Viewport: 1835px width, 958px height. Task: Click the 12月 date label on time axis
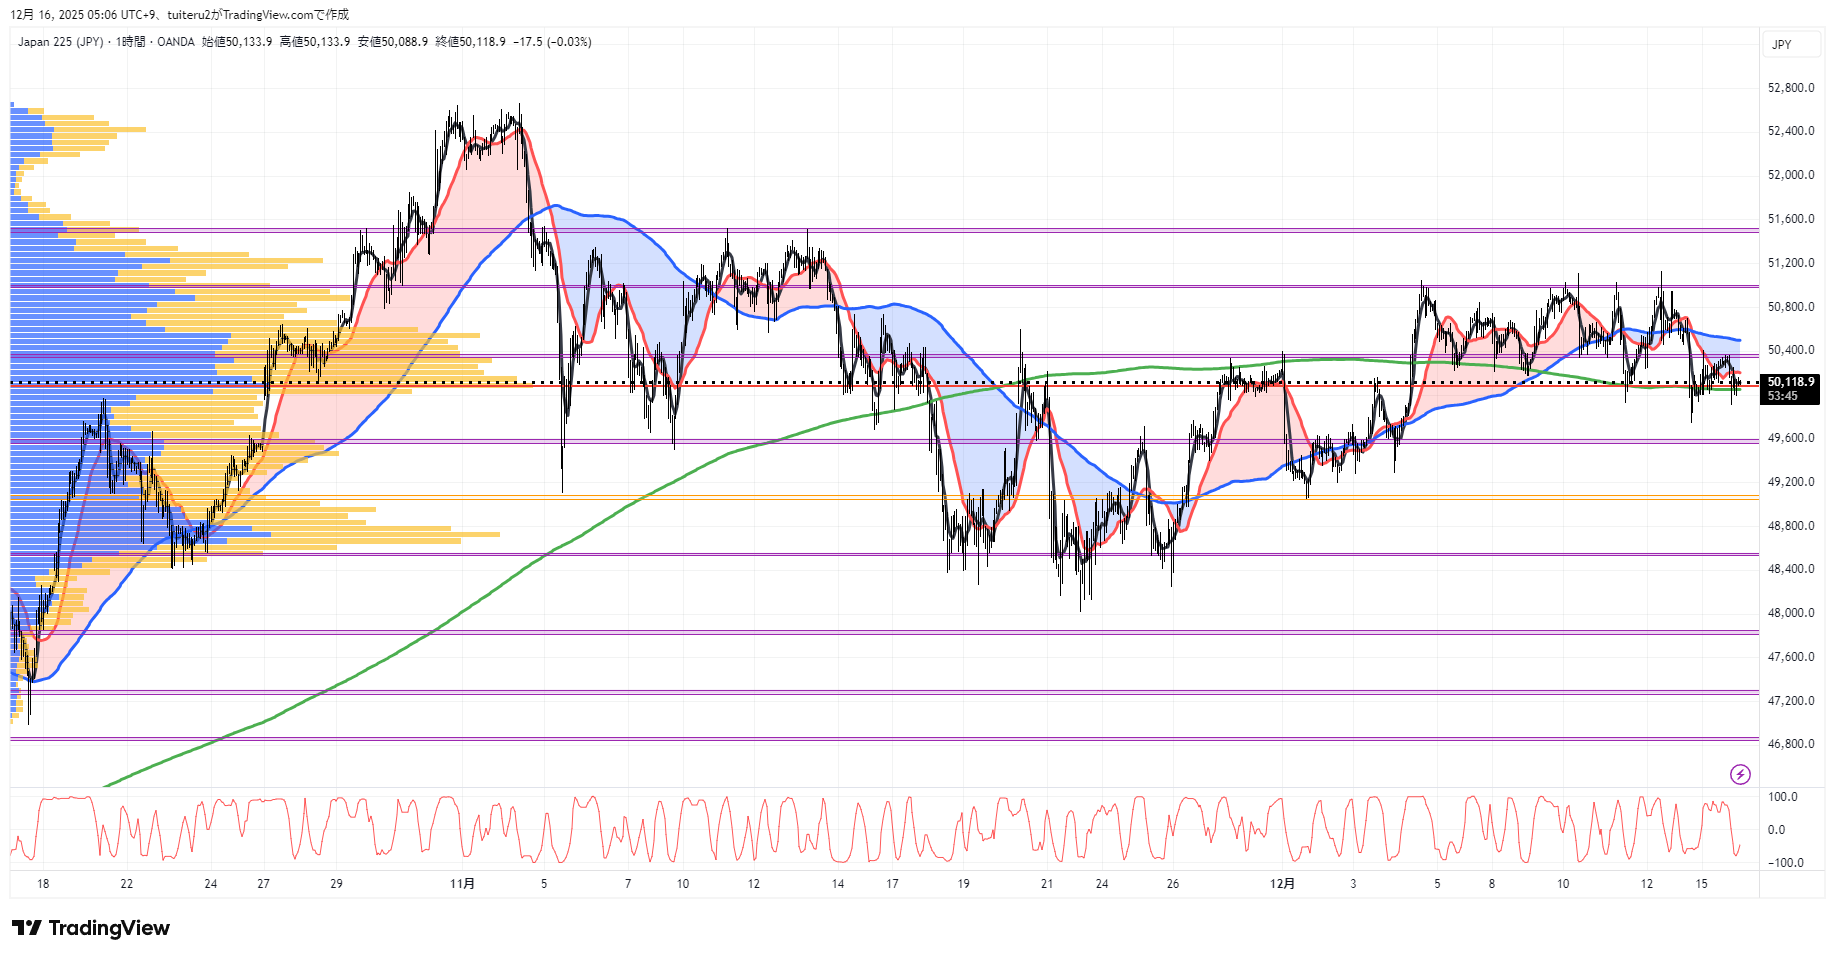pos(1282,884)
